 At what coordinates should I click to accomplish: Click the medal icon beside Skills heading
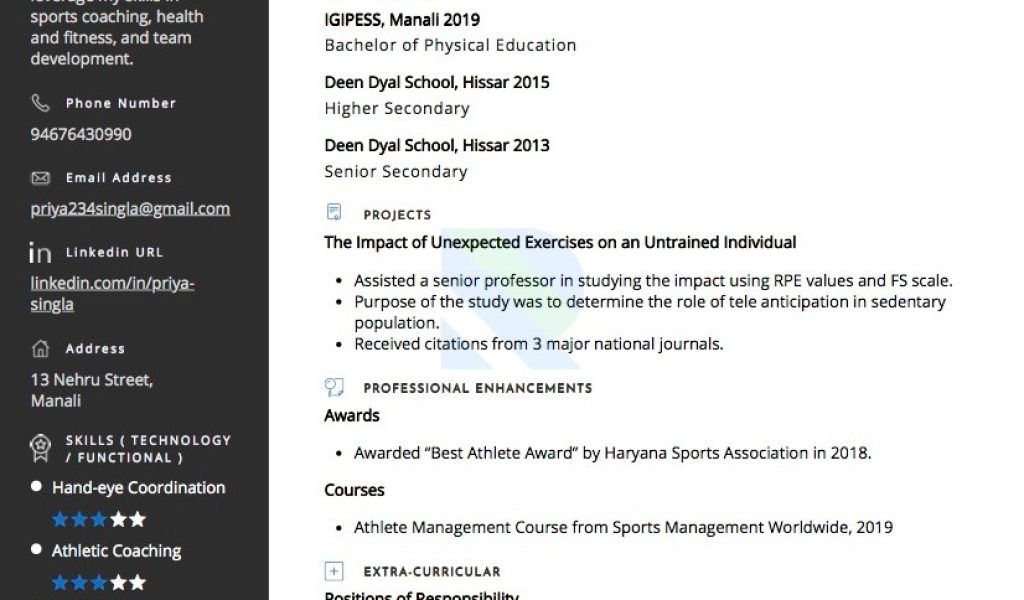pyautogui.click(x=40, y=448)
